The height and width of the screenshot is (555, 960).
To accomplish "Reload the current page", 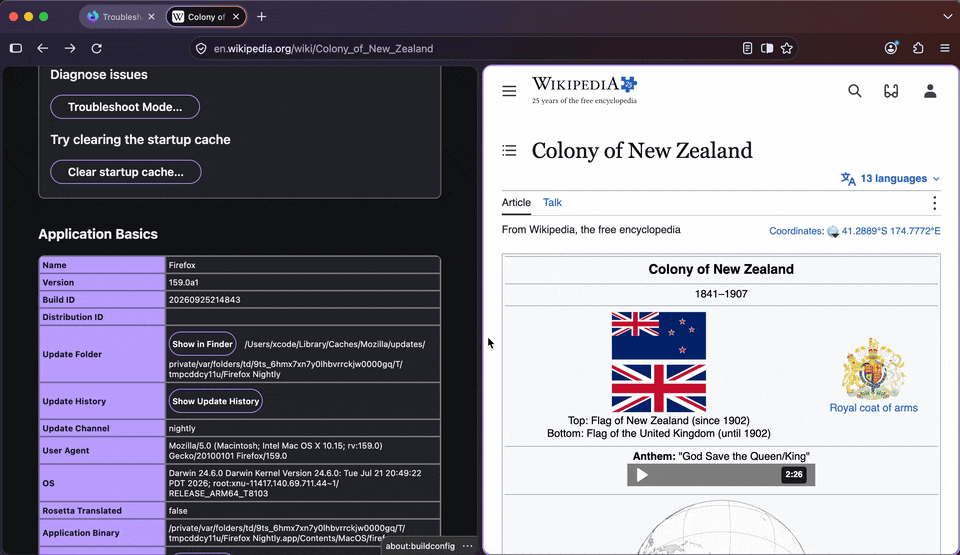I will [x=97, y=48].
